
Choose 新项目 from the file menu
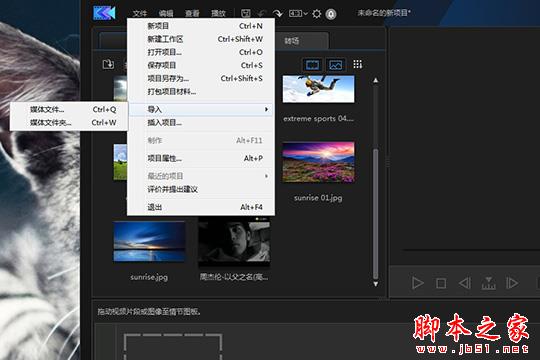point(201,26)
